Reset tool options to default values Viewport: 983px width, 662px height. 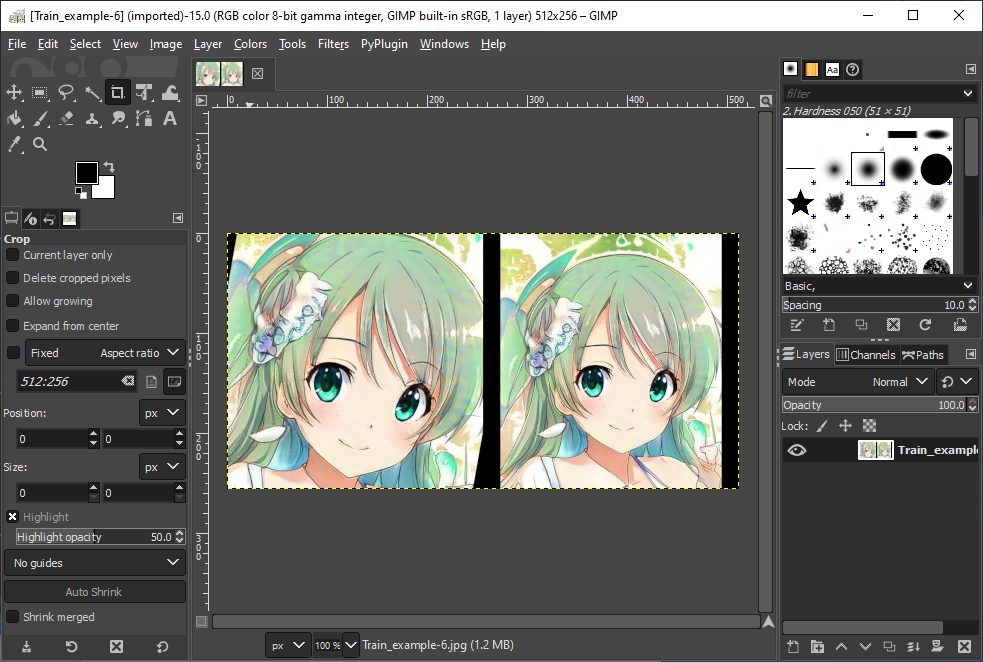(x=162, y=646)
